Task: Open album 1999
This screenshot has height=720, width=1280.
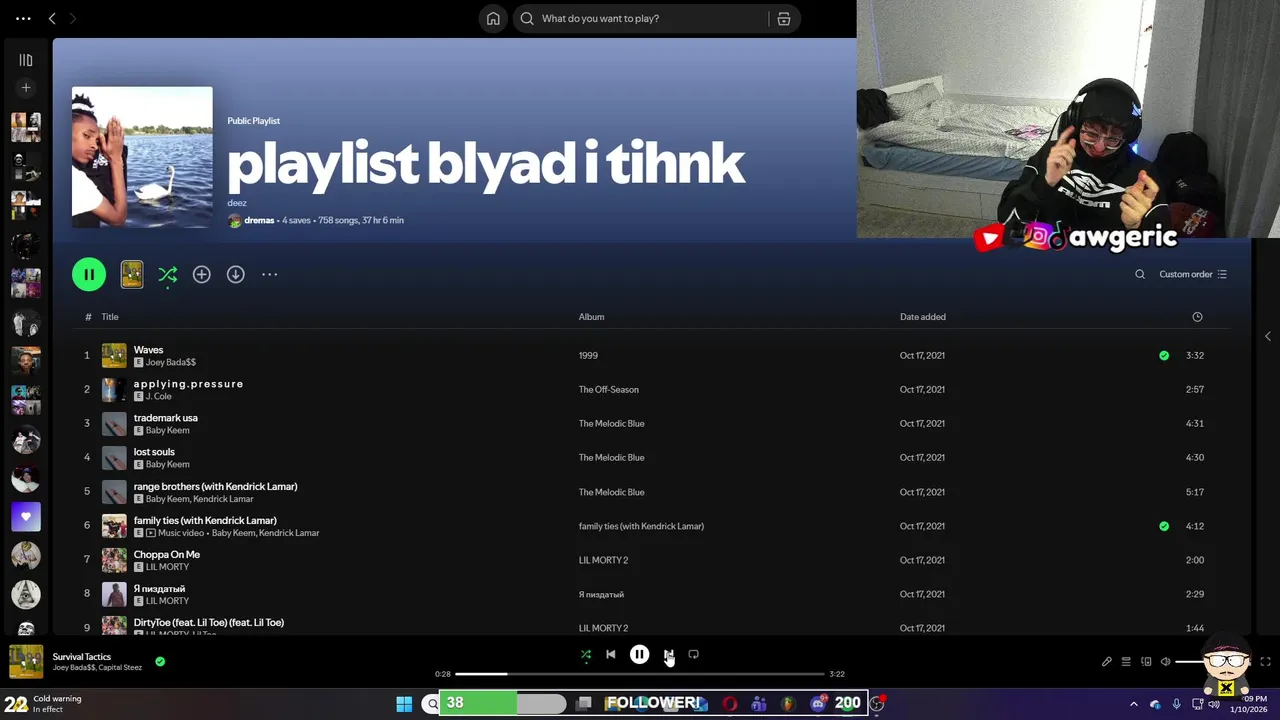Action: point(588,356)
